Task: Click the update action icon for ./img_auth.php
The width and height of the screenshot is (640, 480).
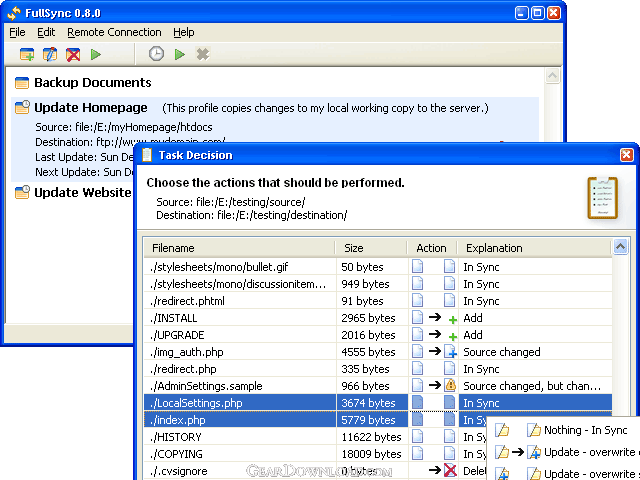Action: 450,351
